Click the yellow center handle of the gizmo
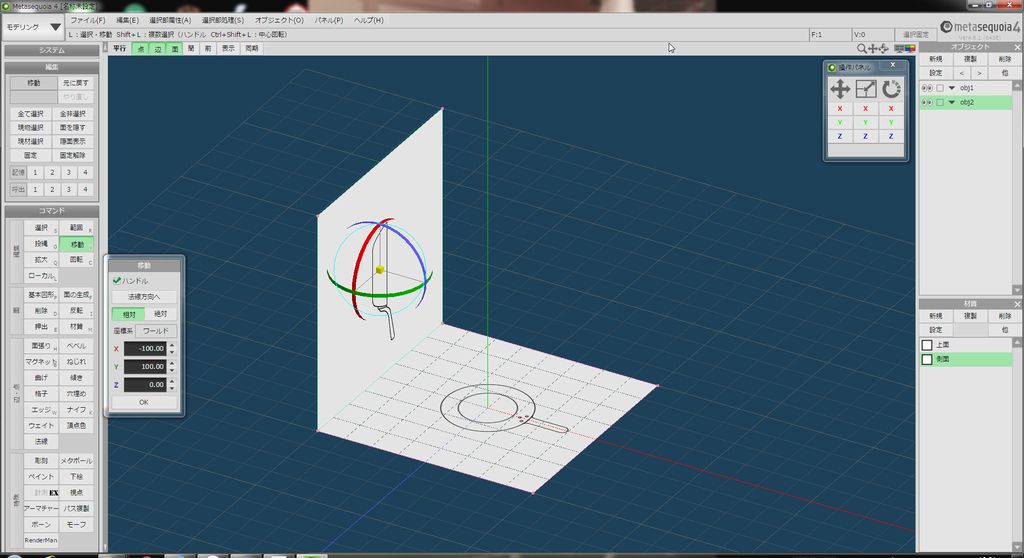1024x558 pixels. pyautogui.click(x=379, y=270)
